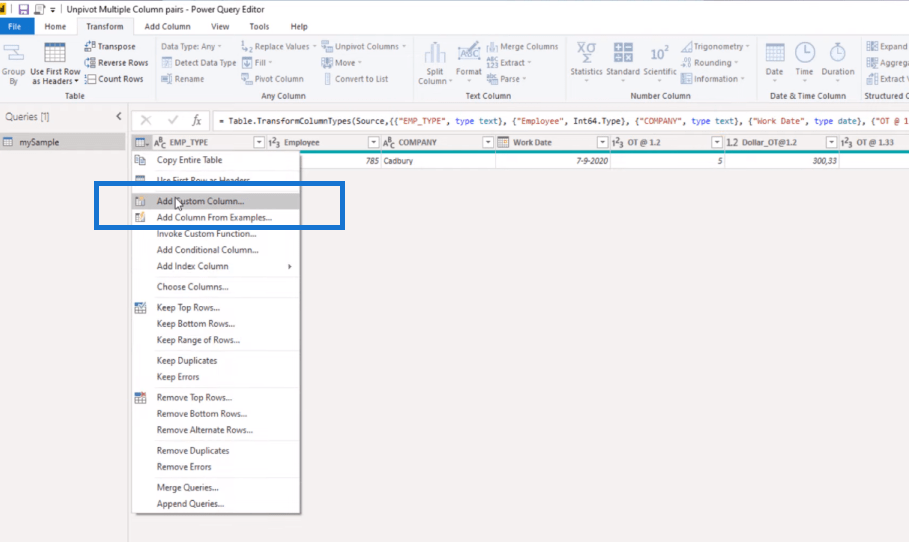This screenshot has height=542, width=909.
Task: Open Dollar_OT@1.2 column filter dropdown
Action: [831, 143]
